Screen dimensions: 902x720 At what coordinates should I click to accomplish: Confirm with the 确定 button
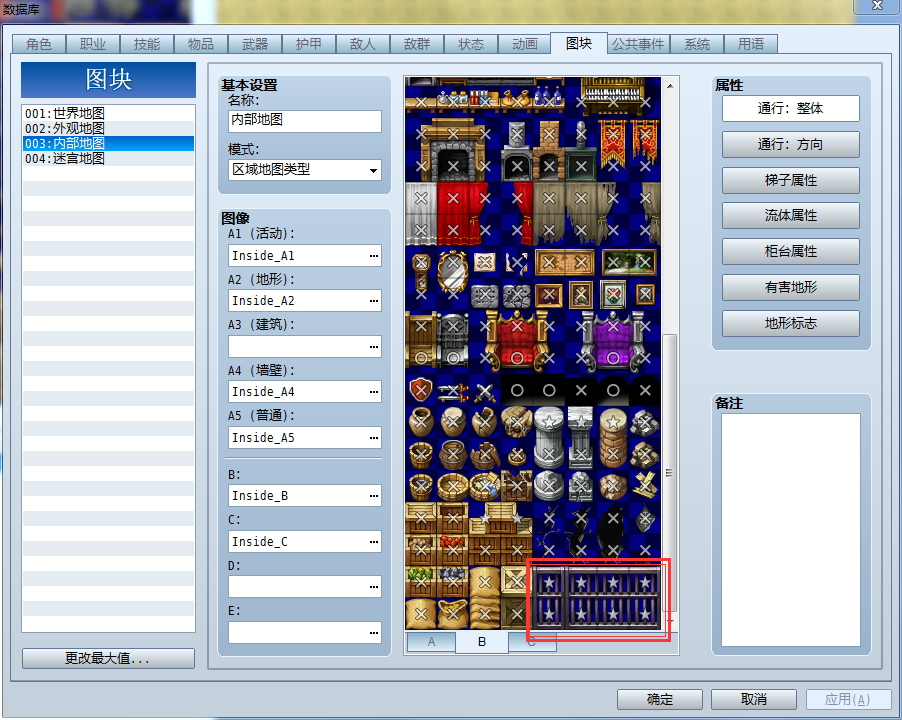(x=660, y=699)
